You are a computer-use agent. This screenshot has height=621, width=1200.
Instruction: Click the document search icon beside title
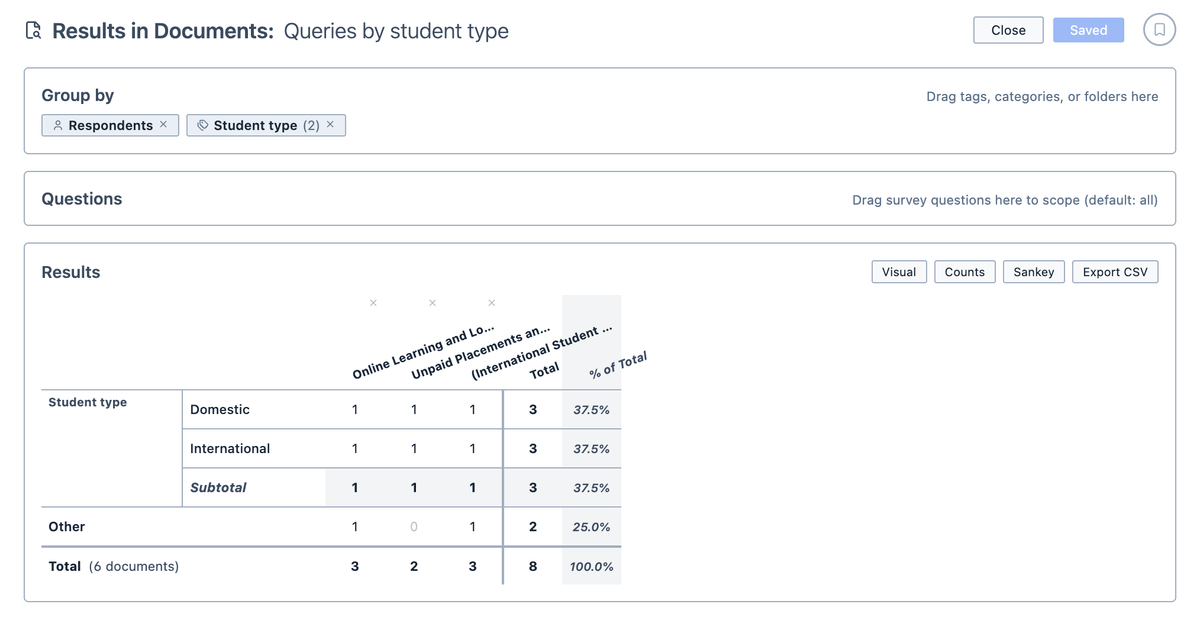[33, 31]
